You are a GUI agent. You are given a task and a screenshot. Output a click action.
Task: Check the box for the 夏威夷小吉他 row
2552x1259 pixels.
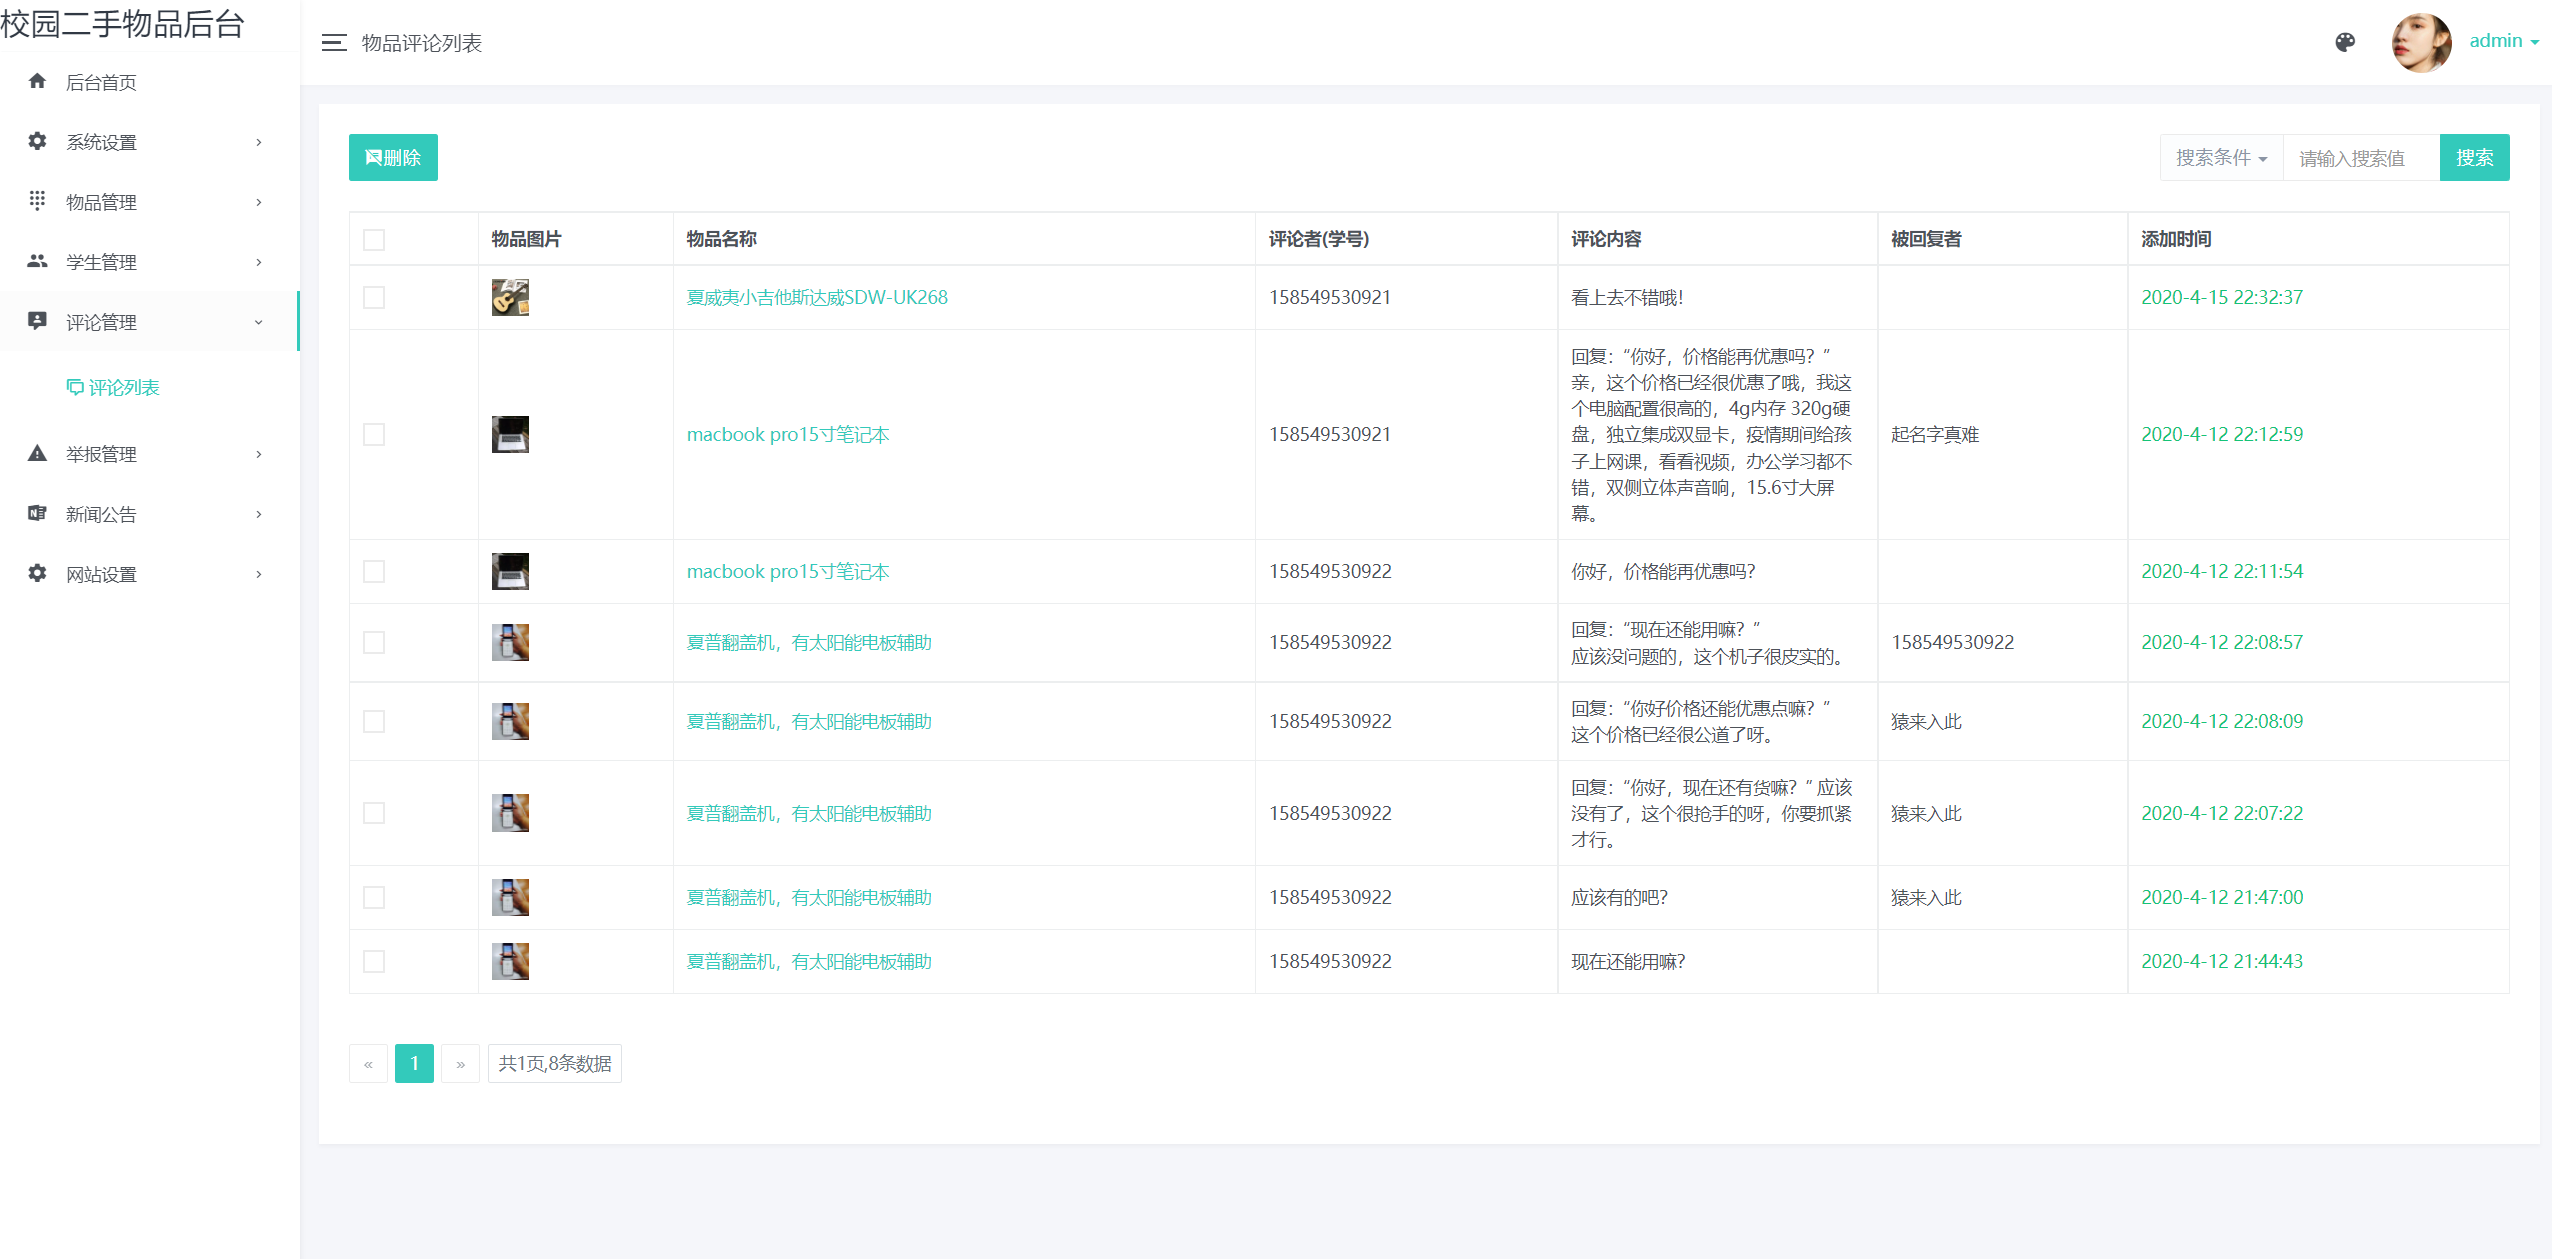click(x=374, y=297)
